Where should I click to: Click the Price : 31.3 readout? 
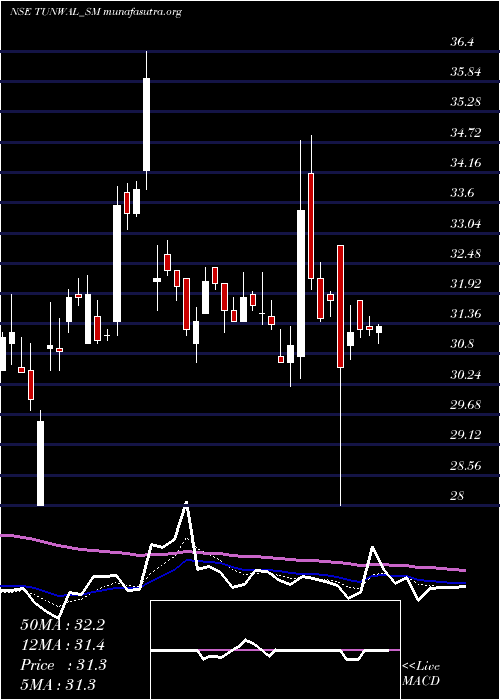(63, 665)
